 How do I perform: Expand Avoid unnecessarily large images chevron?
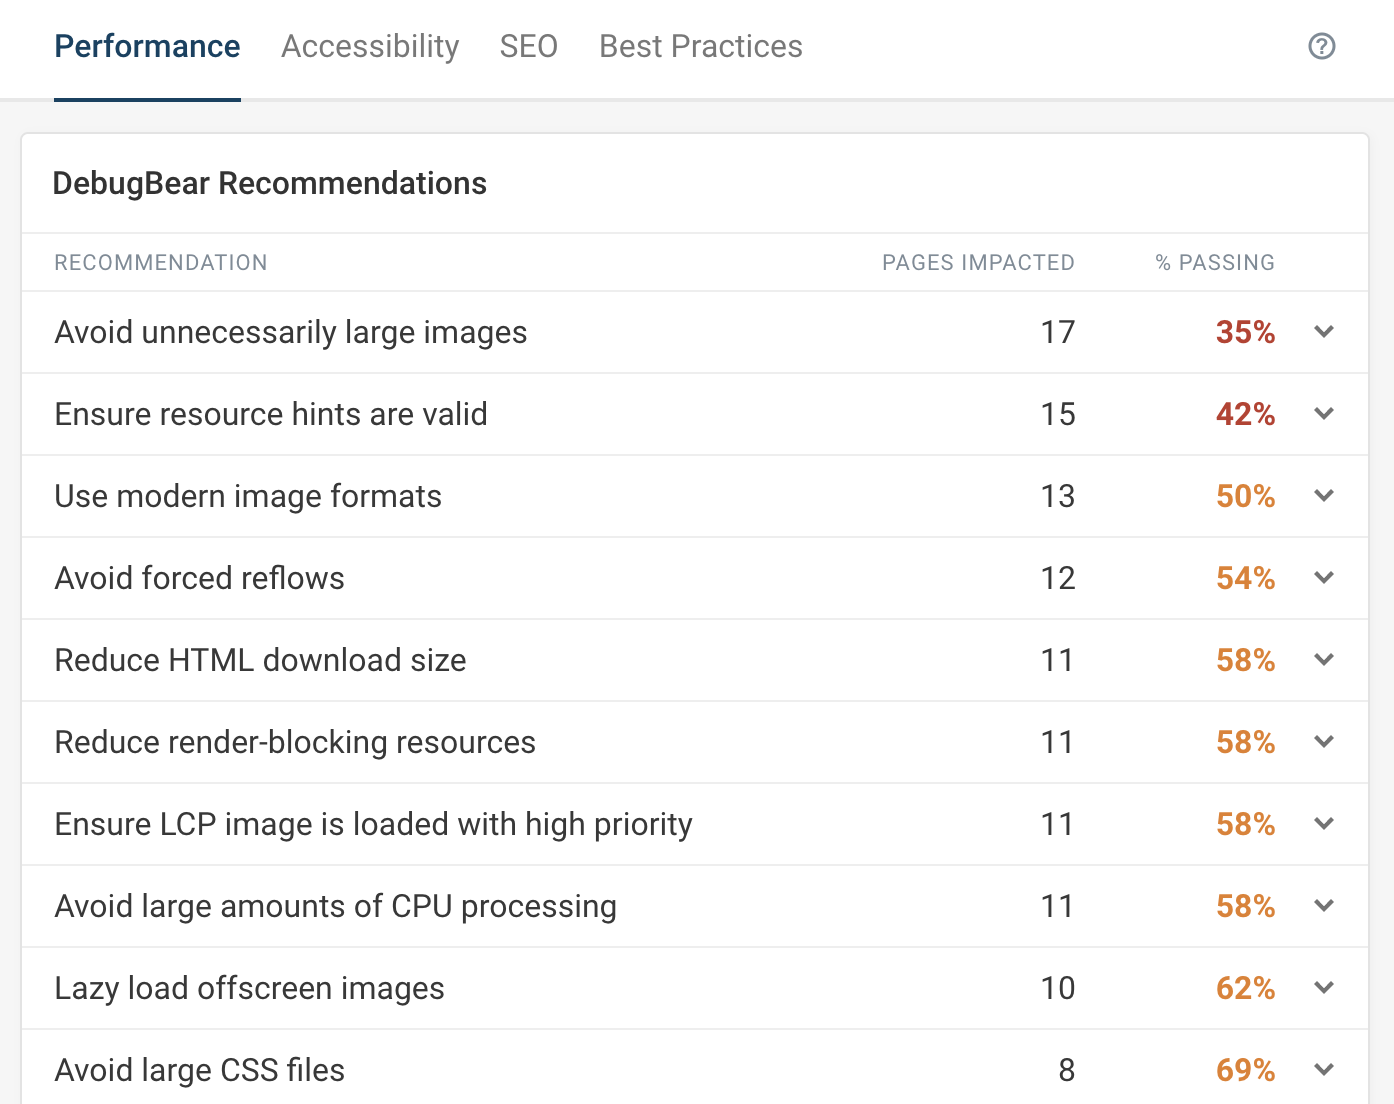pyautogui.click(x=1324, y=332)
